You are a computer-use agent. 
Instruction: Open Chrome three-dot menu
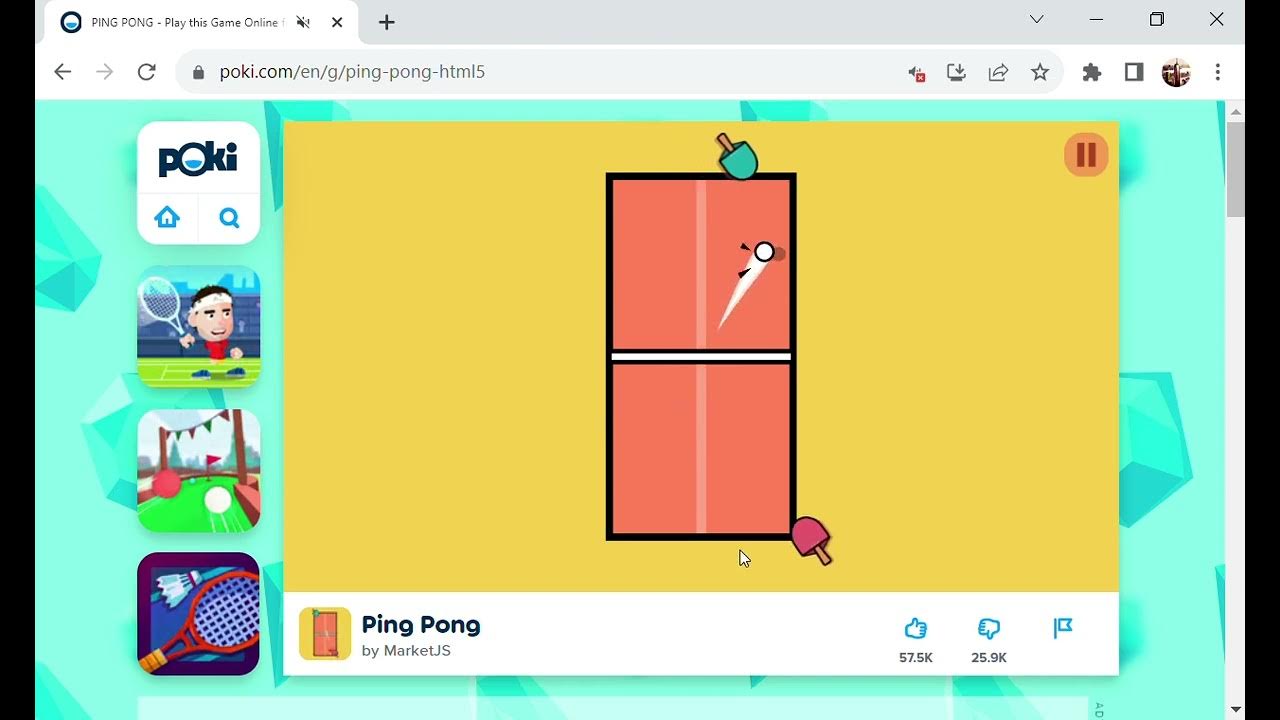[1217, 72]
